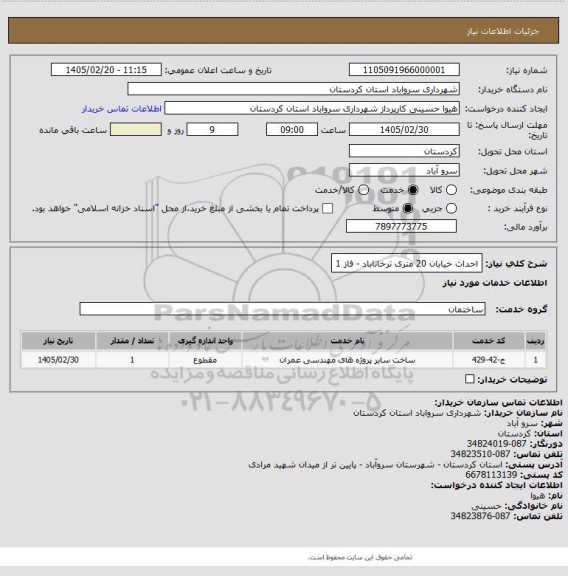Click the نام خدمت column header
The image size is (568, 576).
[x=347, y=341]
